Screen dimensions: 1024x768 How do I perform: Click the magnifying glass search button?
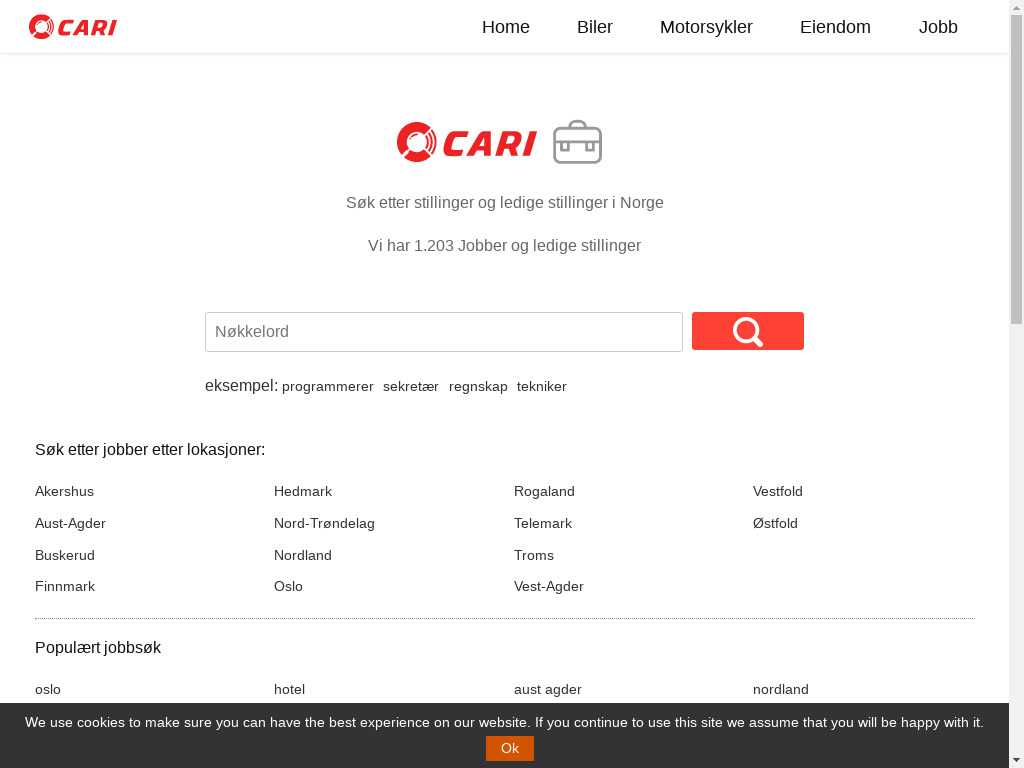pyautogui.click(x=747, y=331)
